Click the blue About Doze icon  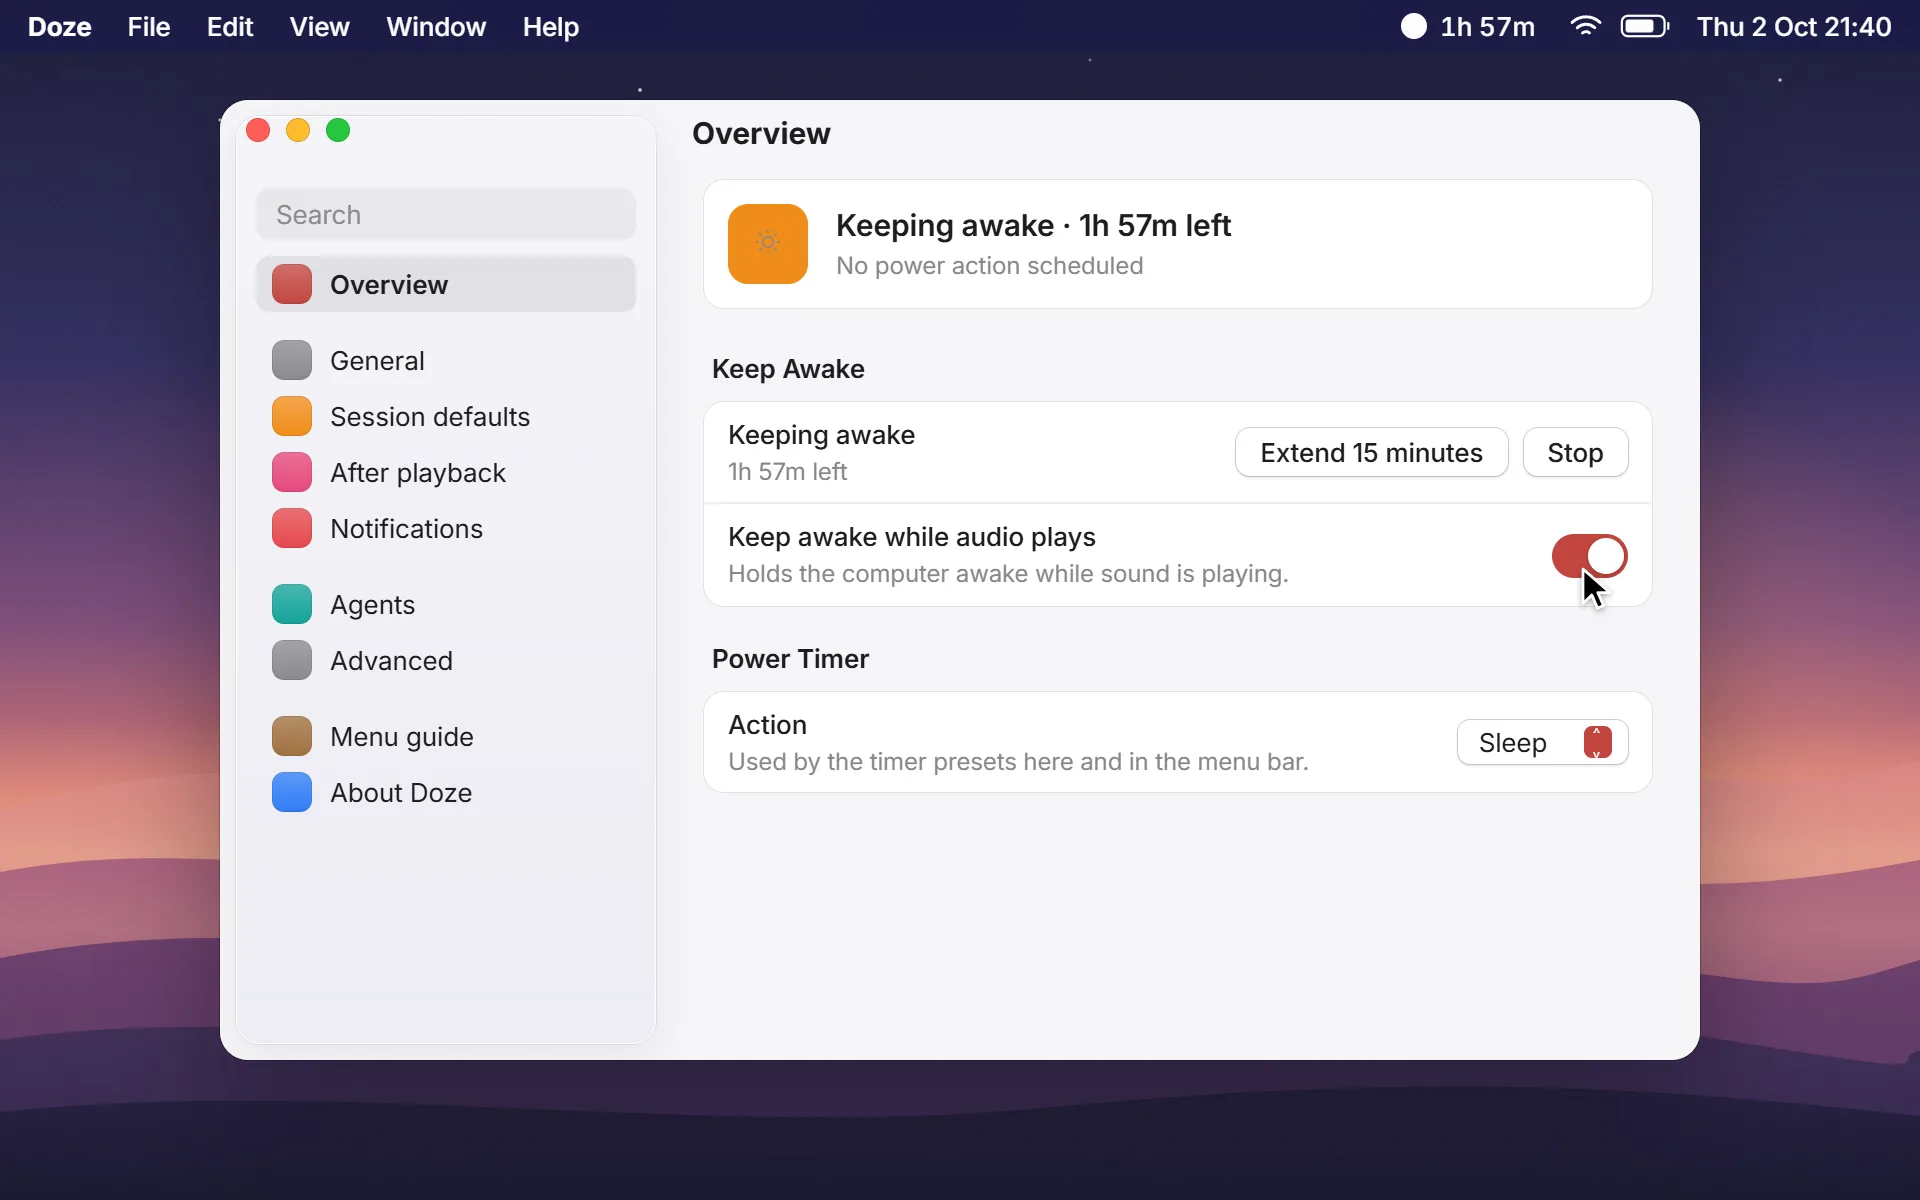tap(292, 792)
